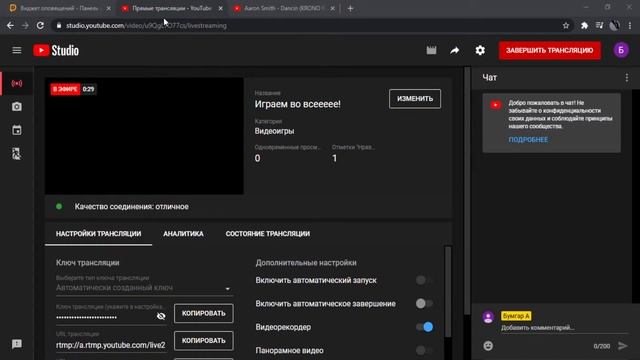Click the hidden stream key field
640x360 pixels.
[x=105, y=317]
